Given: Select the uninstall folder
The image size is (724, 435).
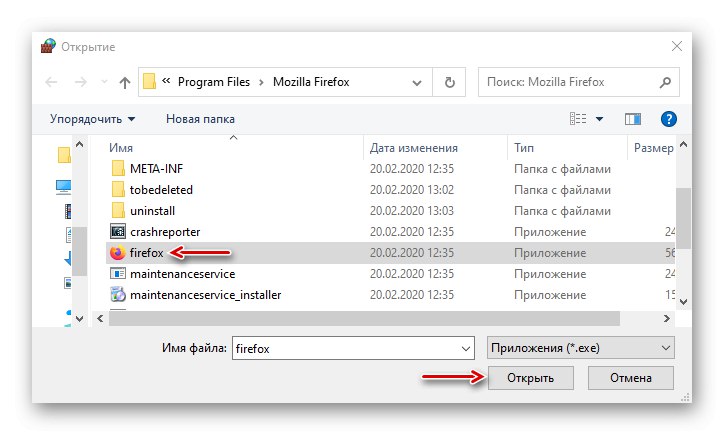Looking at the screenshot, I should point(152,211).
